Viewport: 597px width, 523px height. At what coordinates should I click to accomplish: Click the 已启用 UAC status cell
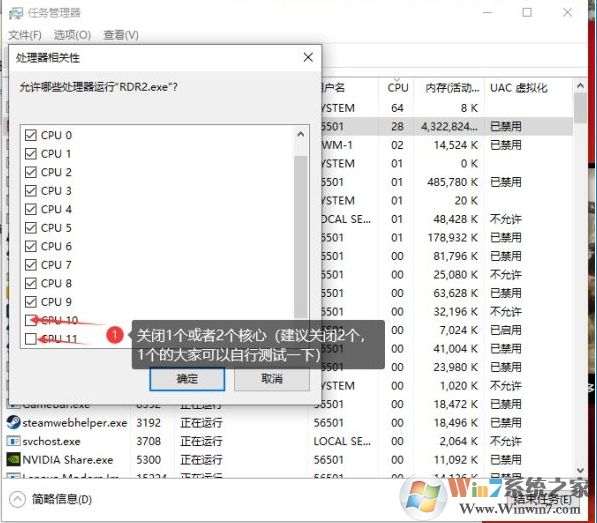506,330
